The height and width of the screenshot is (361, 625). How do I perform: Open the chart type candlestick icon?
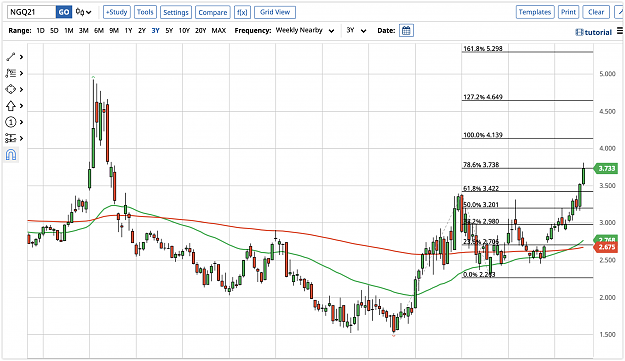tap(80, 12)
